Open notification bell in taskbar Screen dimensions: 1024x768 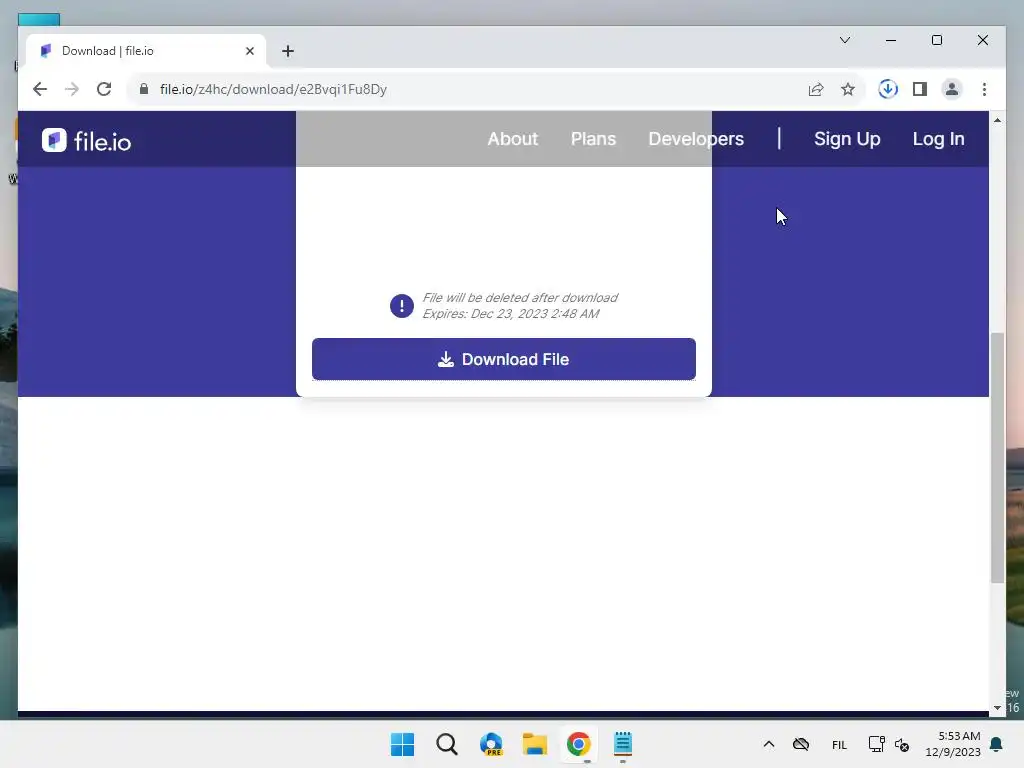click(x=997, y=744)
